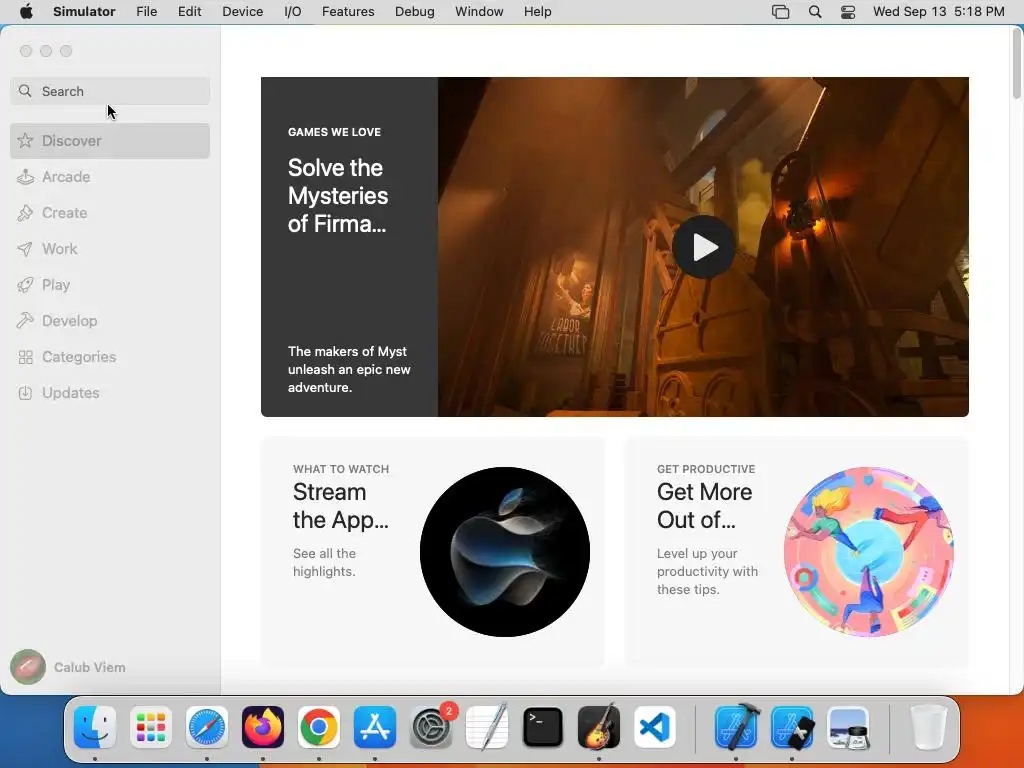Open Finder from the Dock
1024x768 pixels.
95,727
